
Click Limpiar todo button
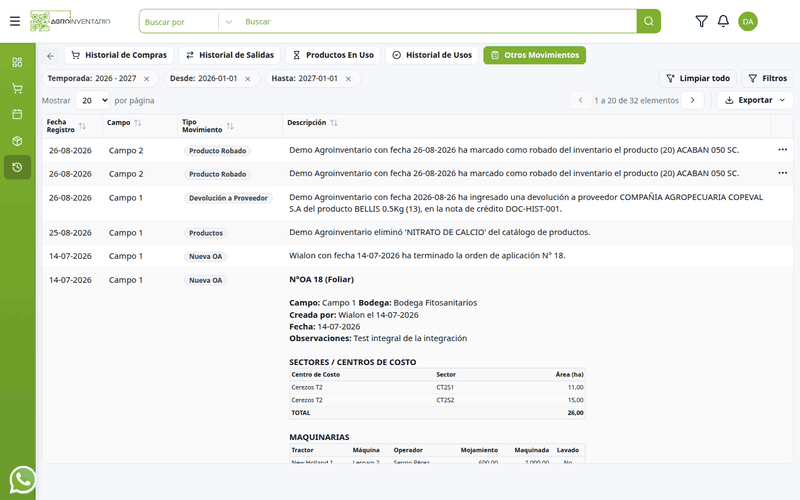coord(698,79)
